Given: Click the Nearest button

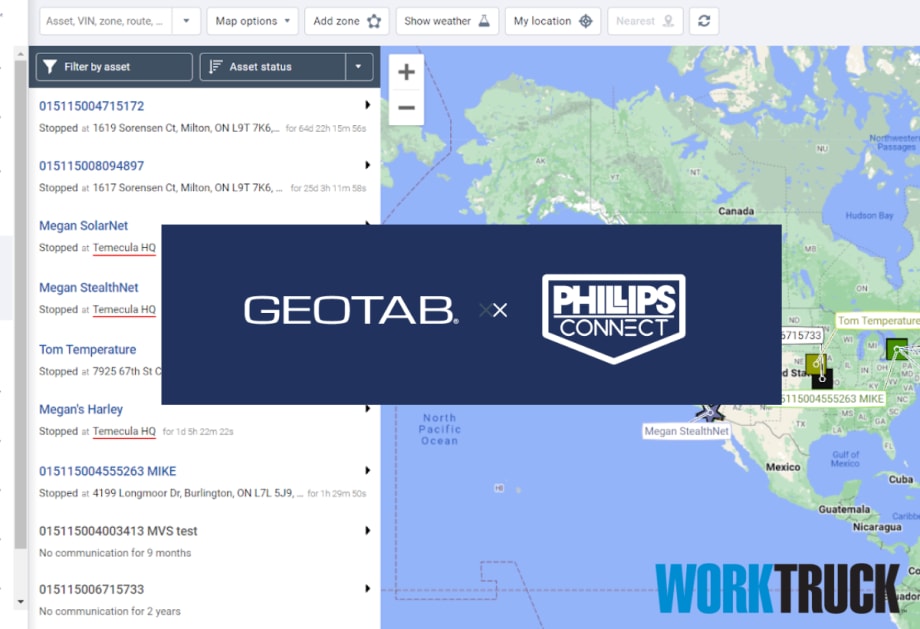Looking at the screenshot, I should 645,21.
